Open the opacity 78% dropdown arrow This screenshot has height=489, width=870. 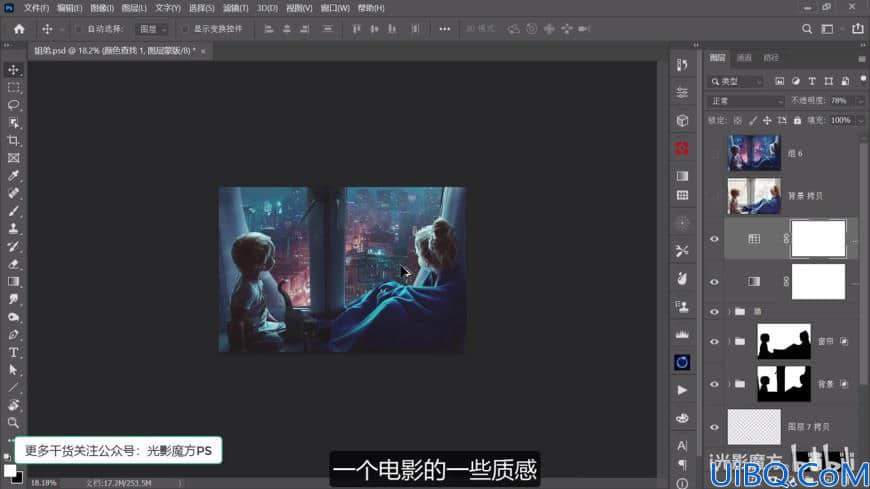[859, 101]
